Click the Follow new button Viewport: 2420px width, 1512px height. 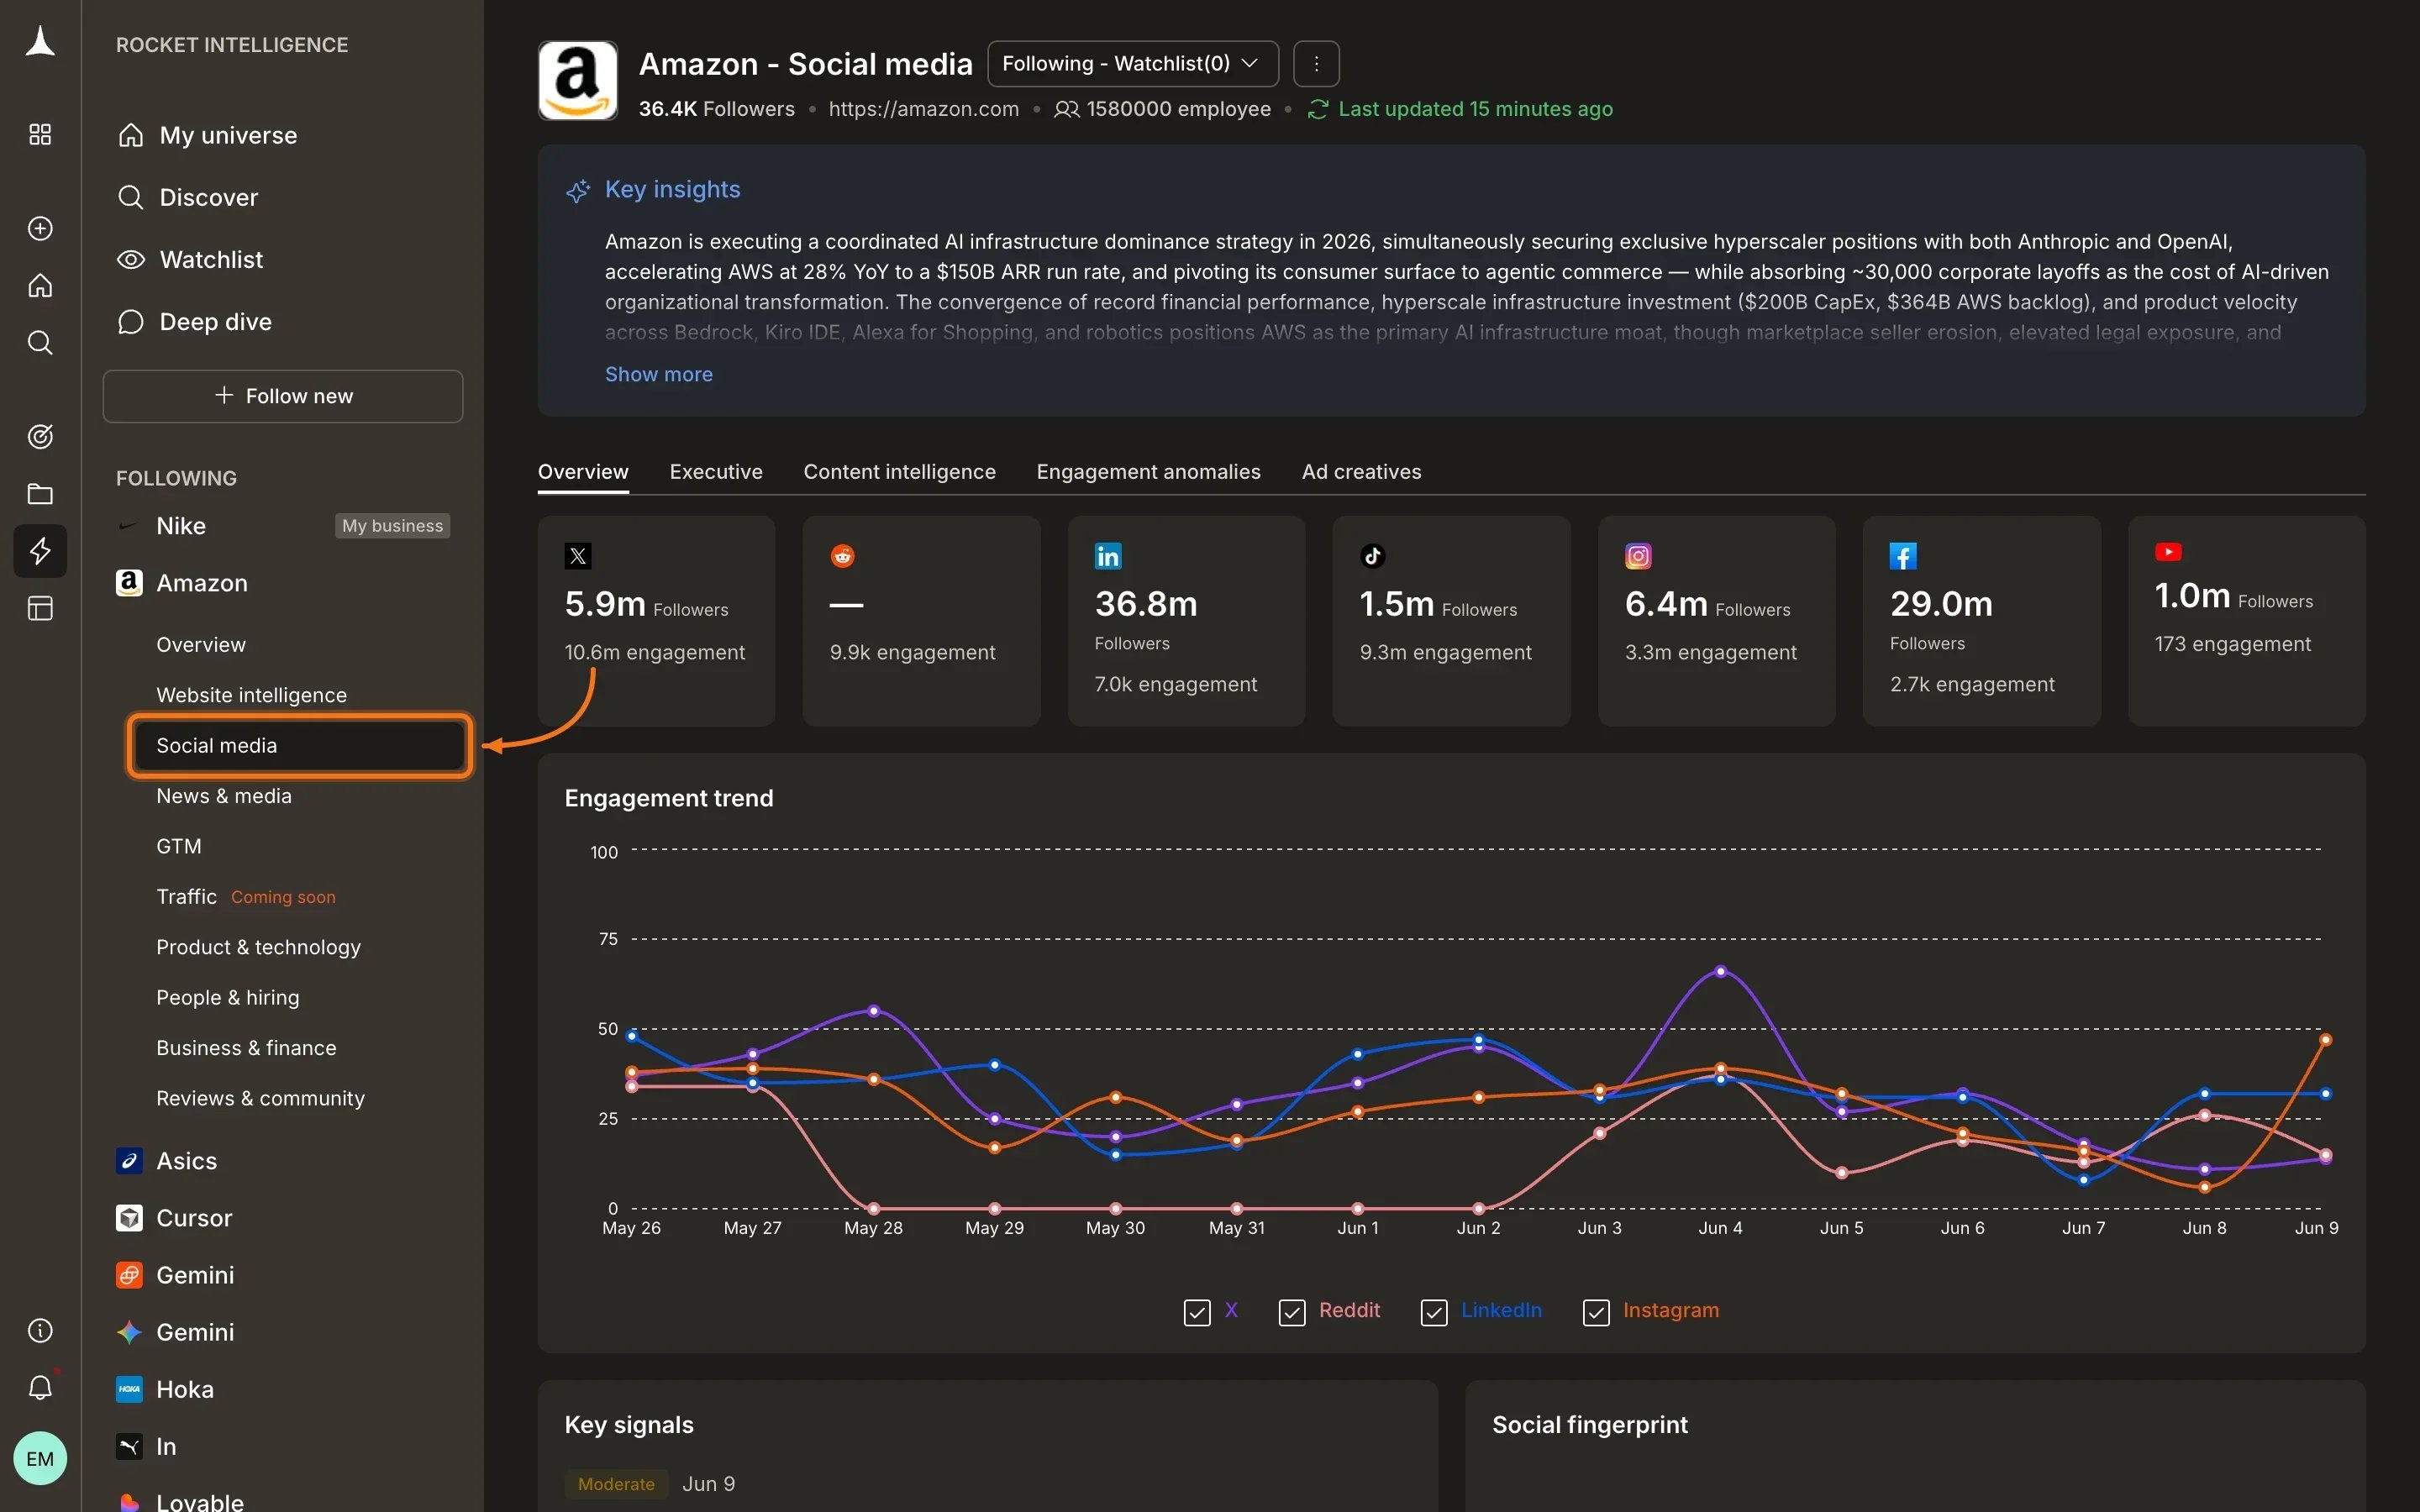[x=283, y=396]
